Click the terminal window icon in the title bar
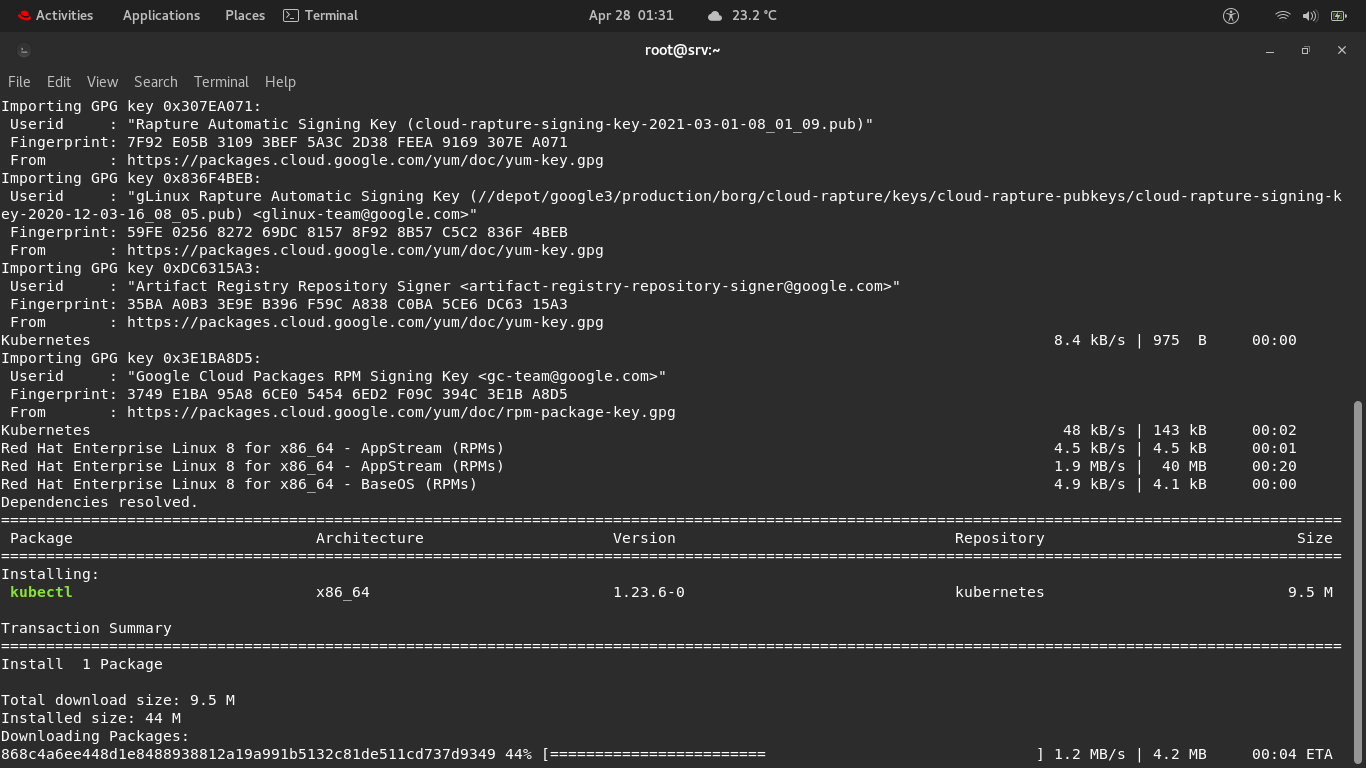Image resolution: width=1366 pixels, height=768 pixels. pyautogui.click(x=24, y=51)
